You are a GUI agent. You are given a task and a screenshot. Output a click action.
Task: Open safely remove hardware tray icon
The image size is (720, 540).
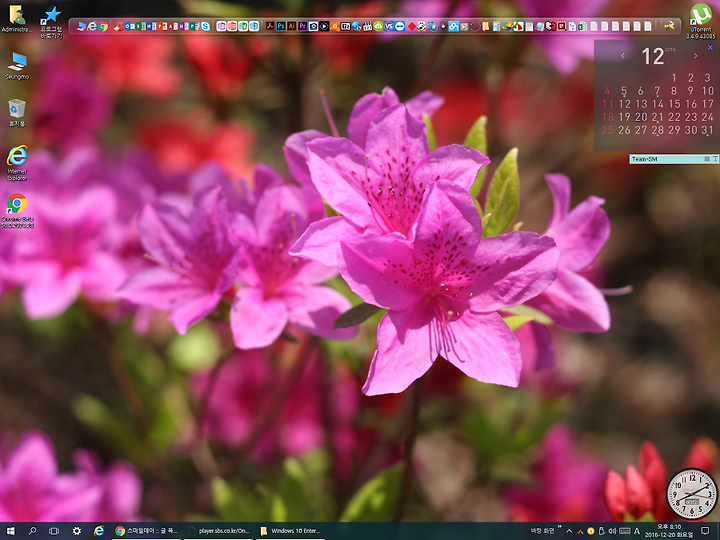[x=602, y=531]
